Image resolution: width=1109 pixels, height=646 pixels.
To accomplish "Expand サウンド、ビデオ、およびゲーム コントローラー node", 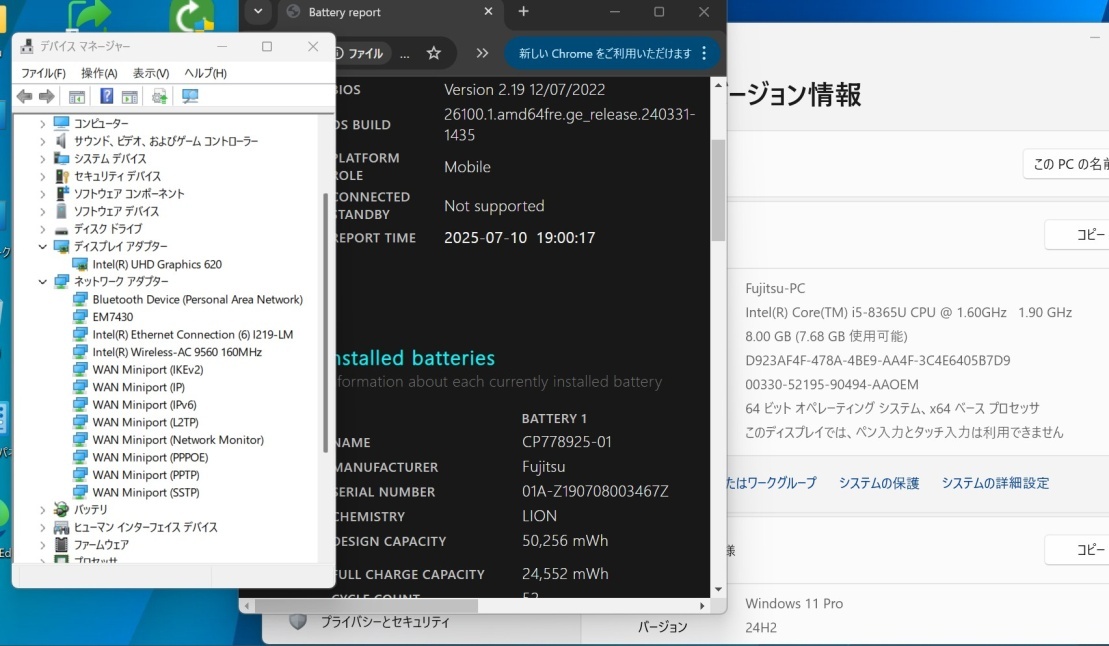I will pyautogui.click(x=42, y=142).
